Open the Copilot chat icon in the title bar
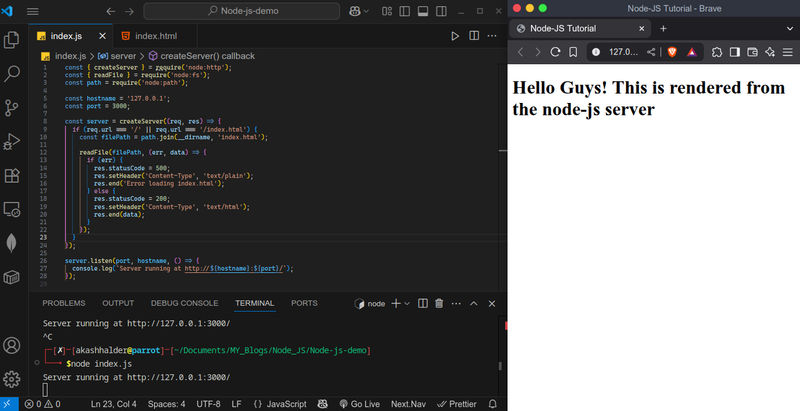 (x=355, y=11)
